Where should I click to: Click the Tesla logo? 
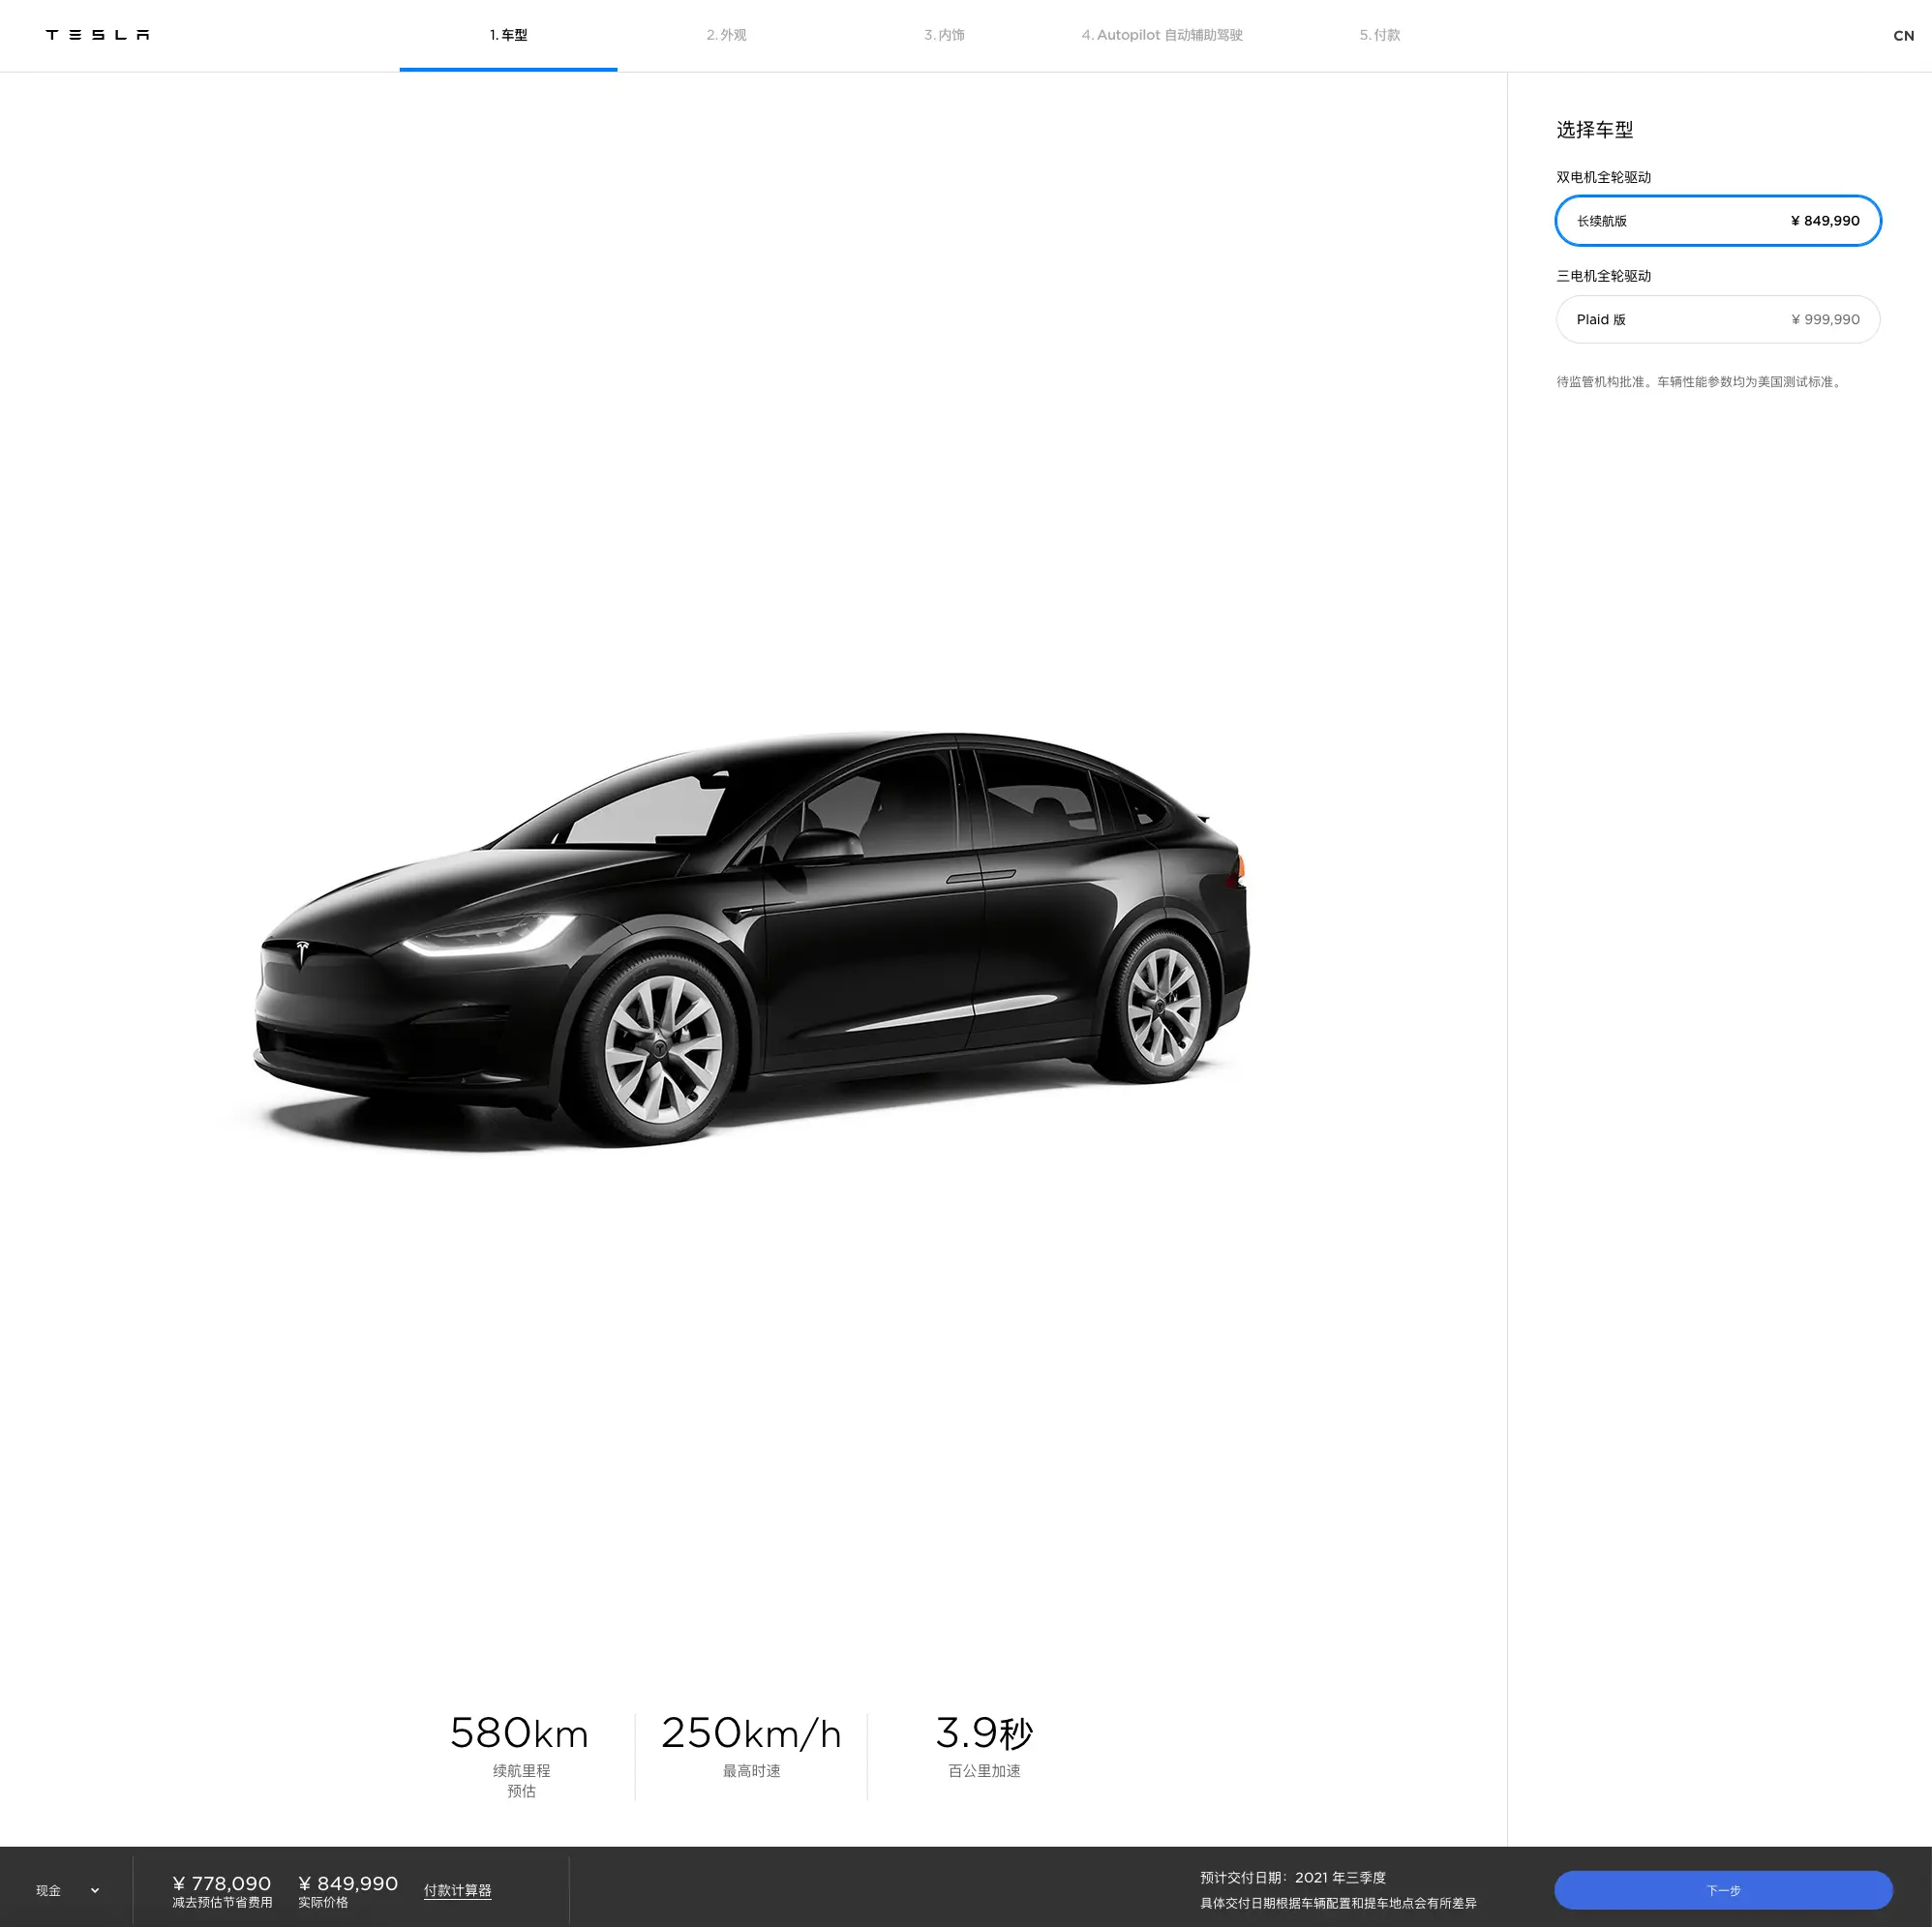tap(97, 35)
